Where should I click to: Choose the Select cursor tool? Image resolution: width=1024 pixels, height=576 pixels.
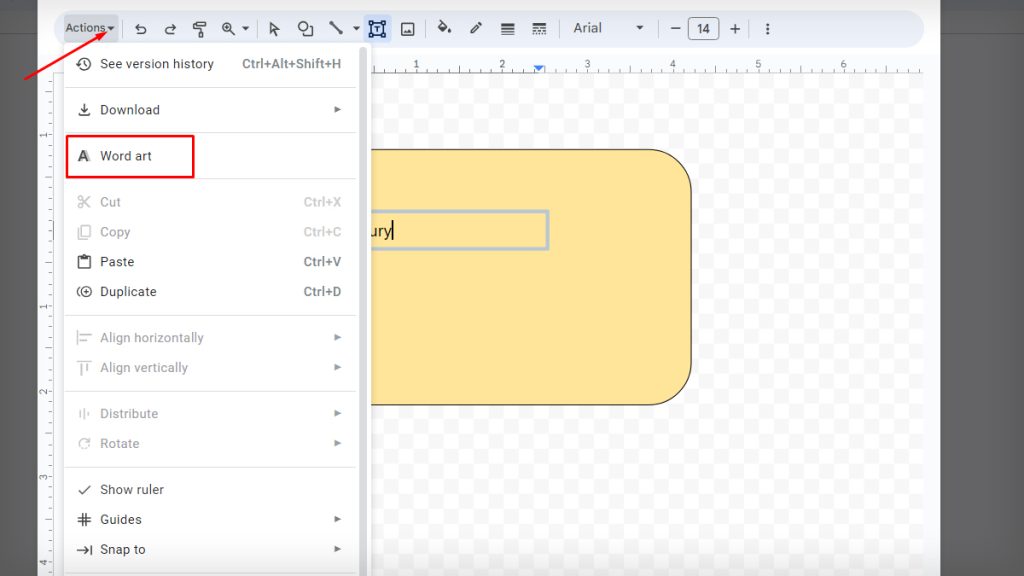[x=275, y=28]
